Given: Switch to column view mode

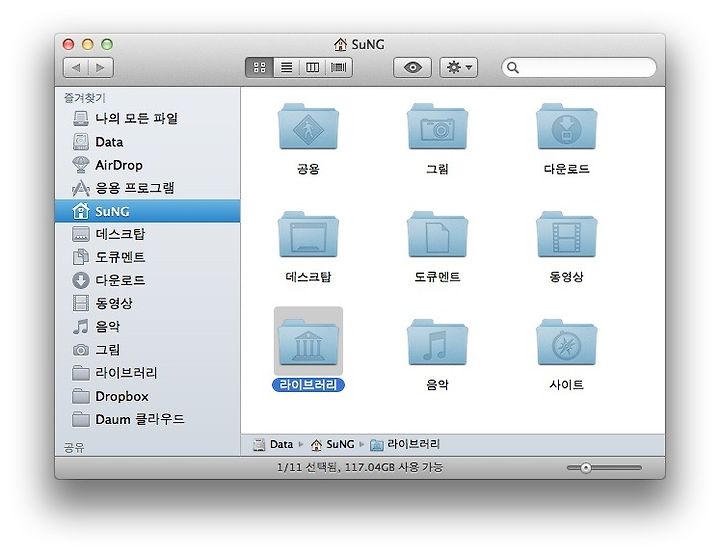Looking at the screenshot, I should click(312, 67).
